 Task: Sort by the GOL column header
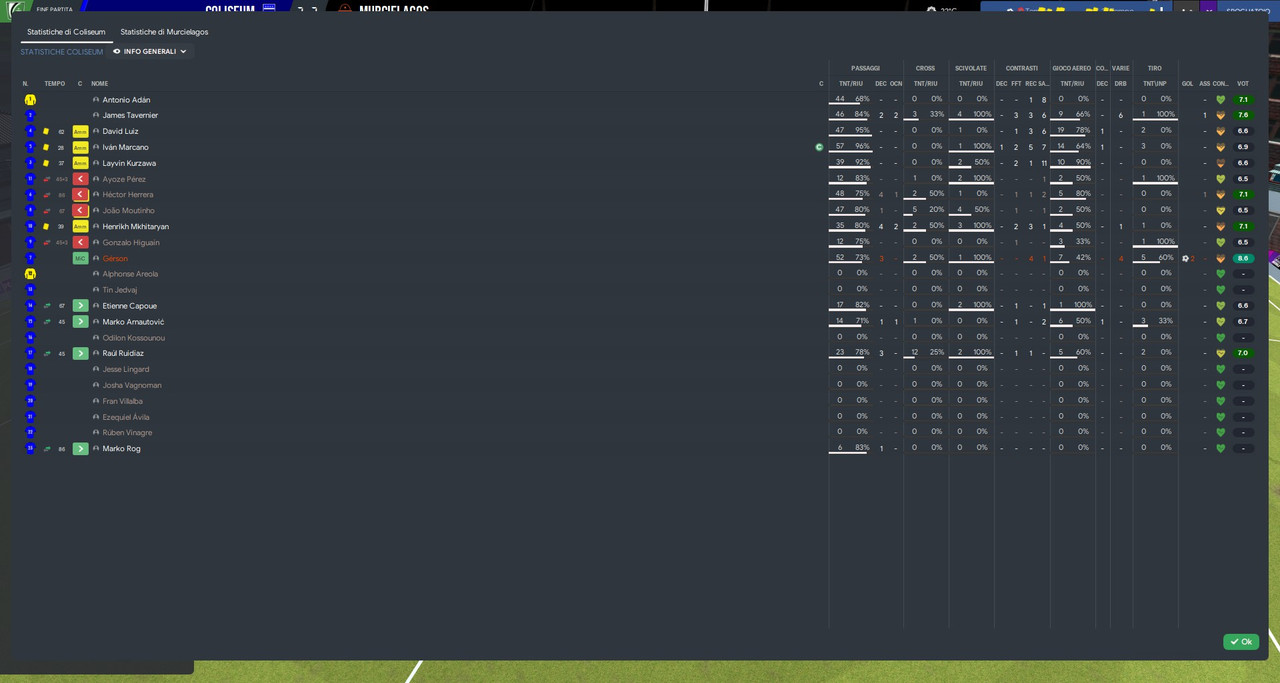coord(1187,84)
